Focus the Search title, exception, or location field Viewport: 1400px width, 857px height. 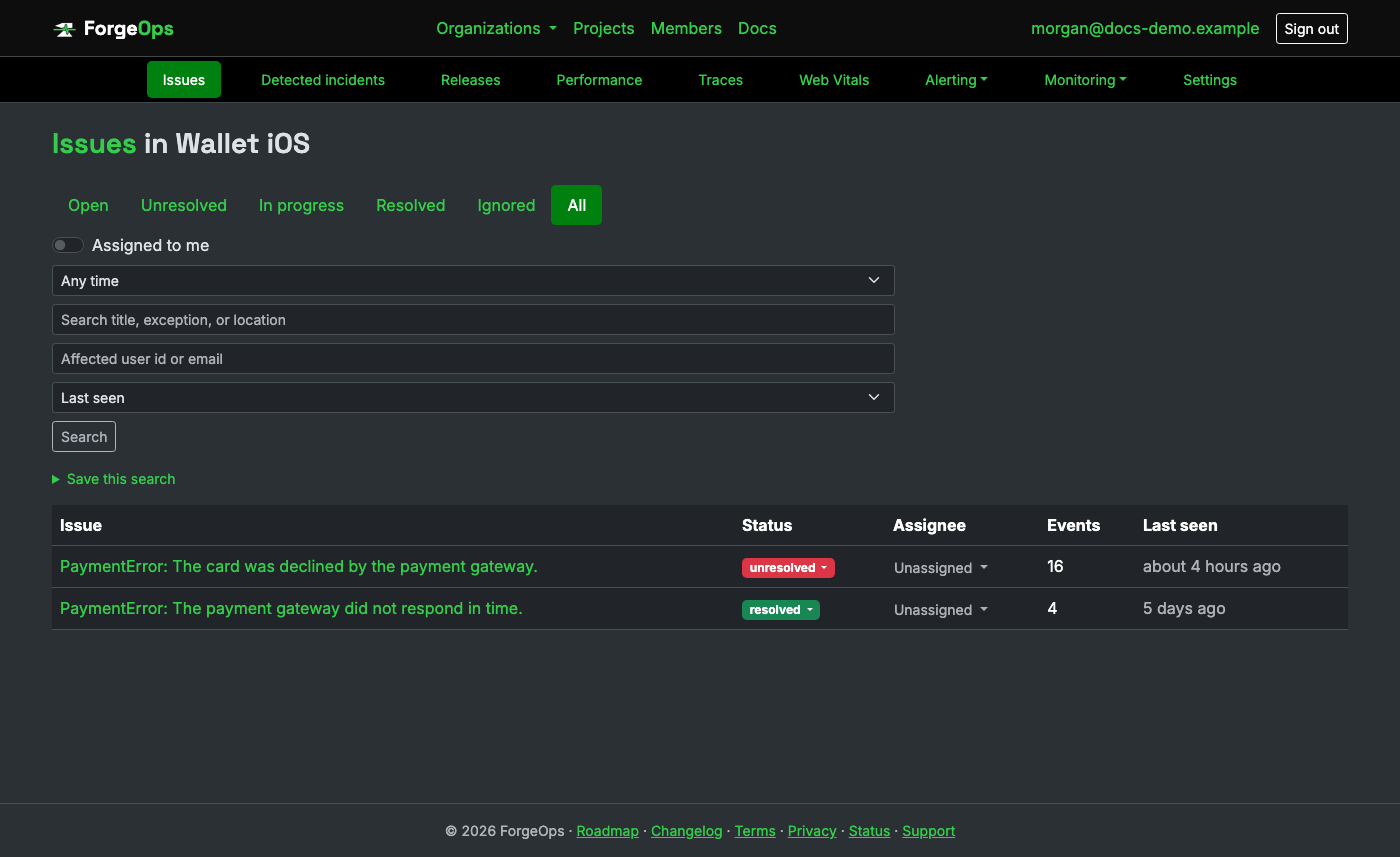[x=473, y=320]
